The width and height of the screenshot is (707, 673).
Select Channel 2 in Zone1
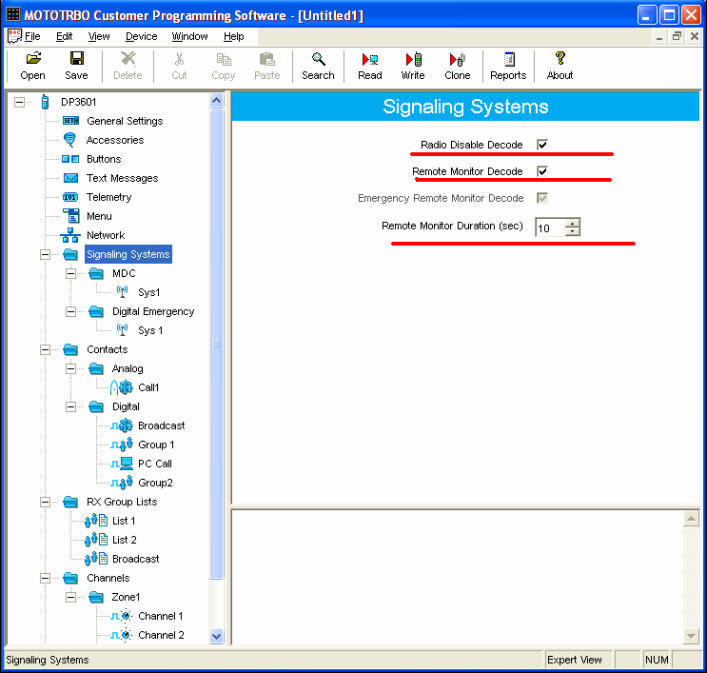(161, 635)
